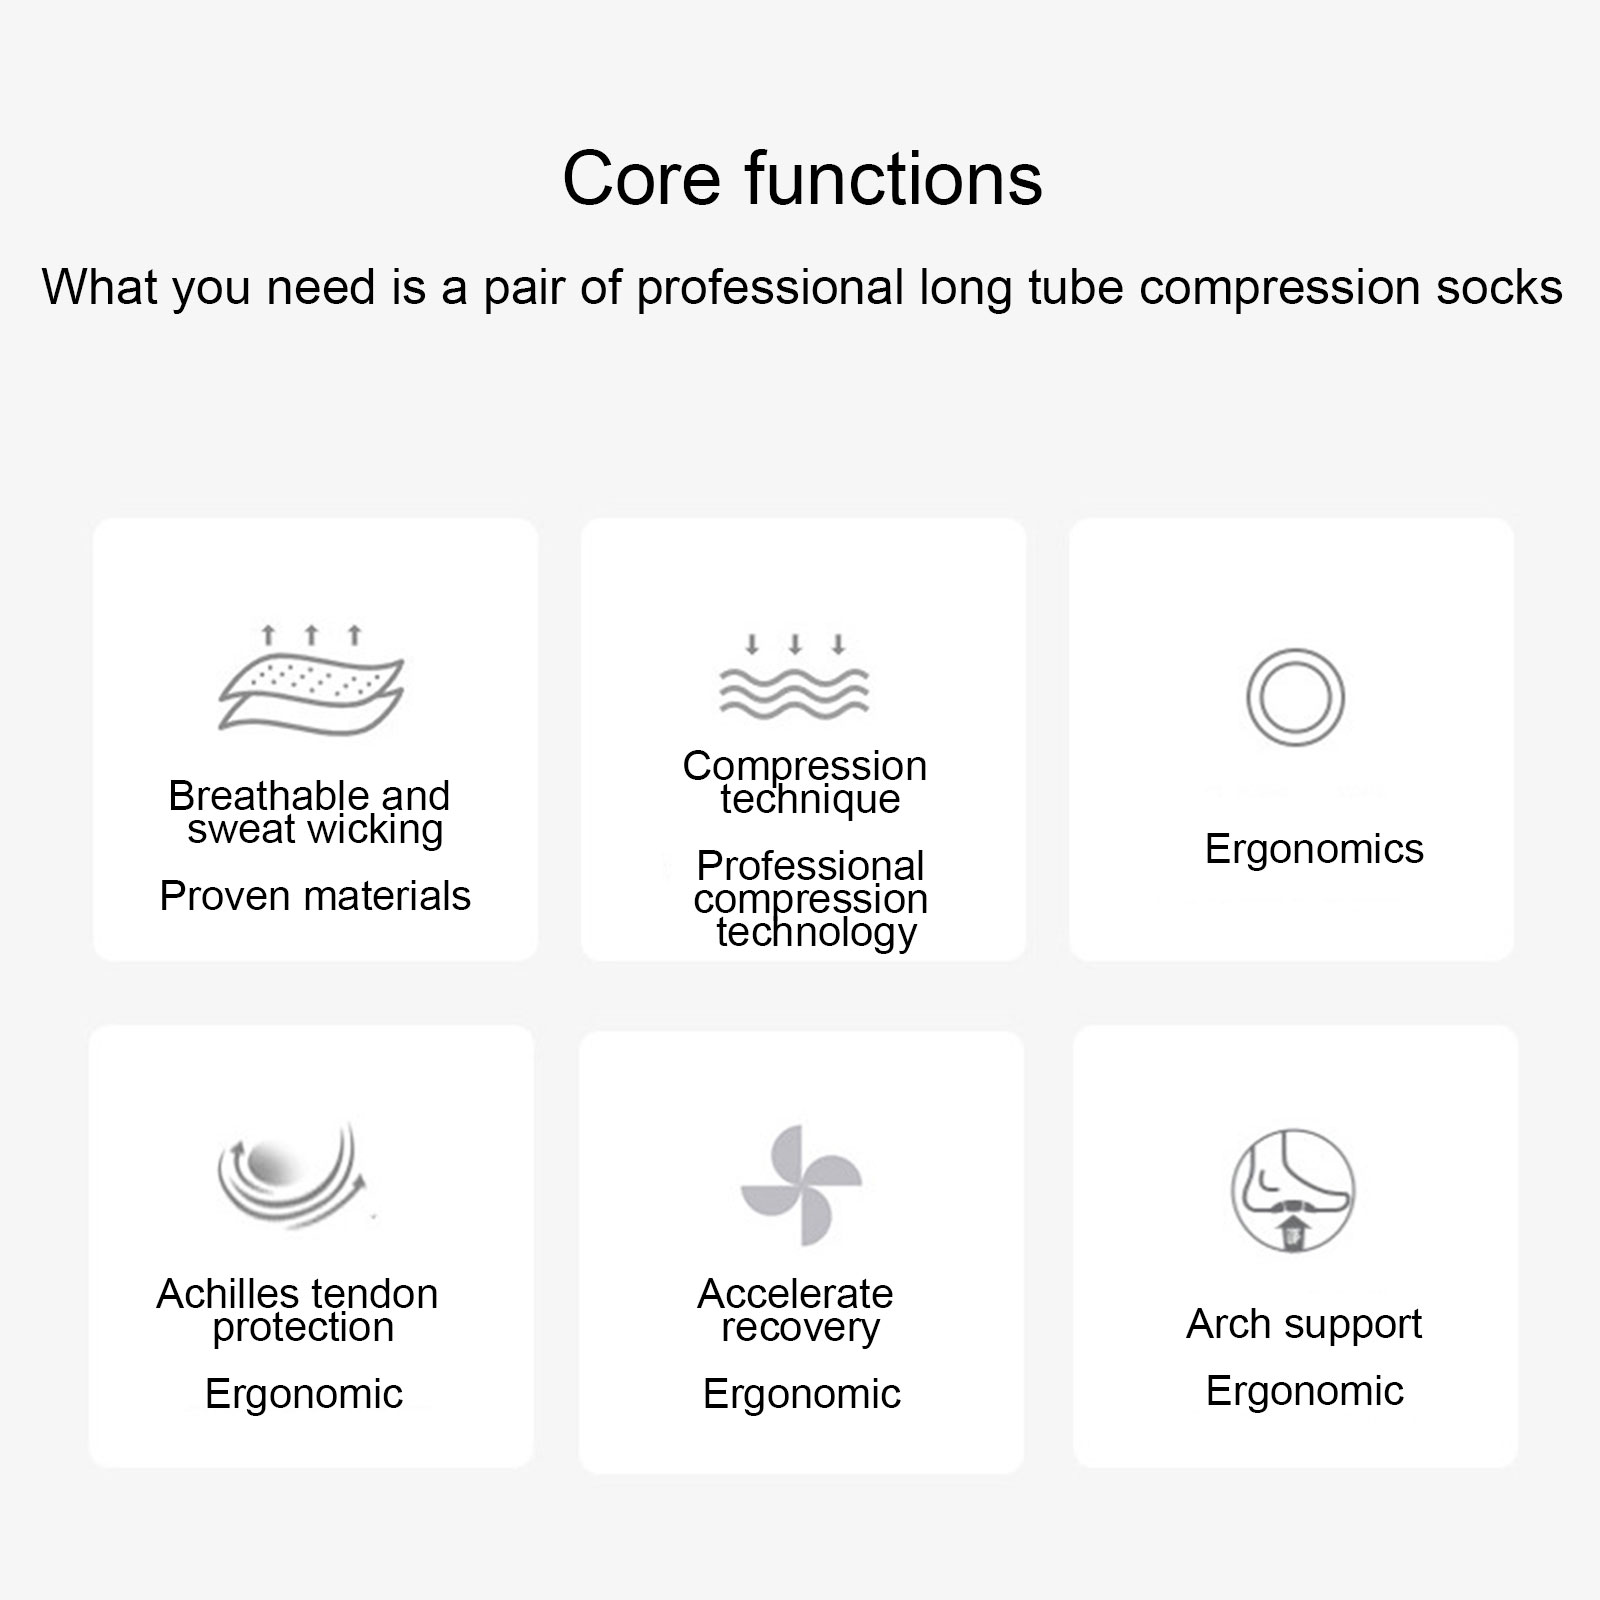Image resolution: width=1600 pixels, height=1600 pixels.
Task: Select "Breathable and sweat wicking" text
Action: point(310,812)
